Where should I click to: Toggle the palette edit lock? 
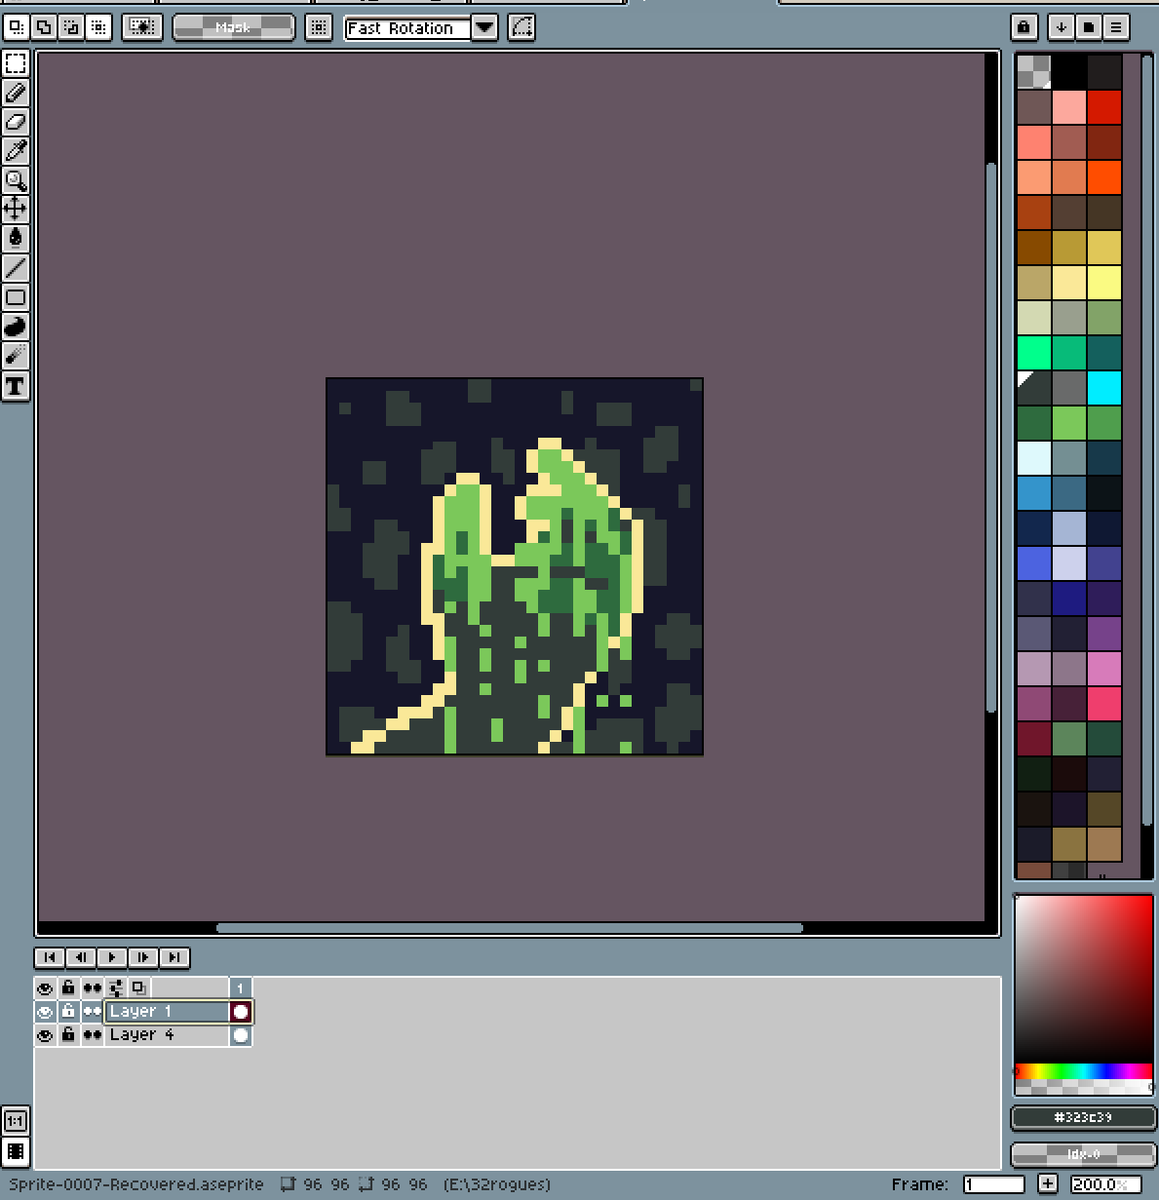[1024, 27]
